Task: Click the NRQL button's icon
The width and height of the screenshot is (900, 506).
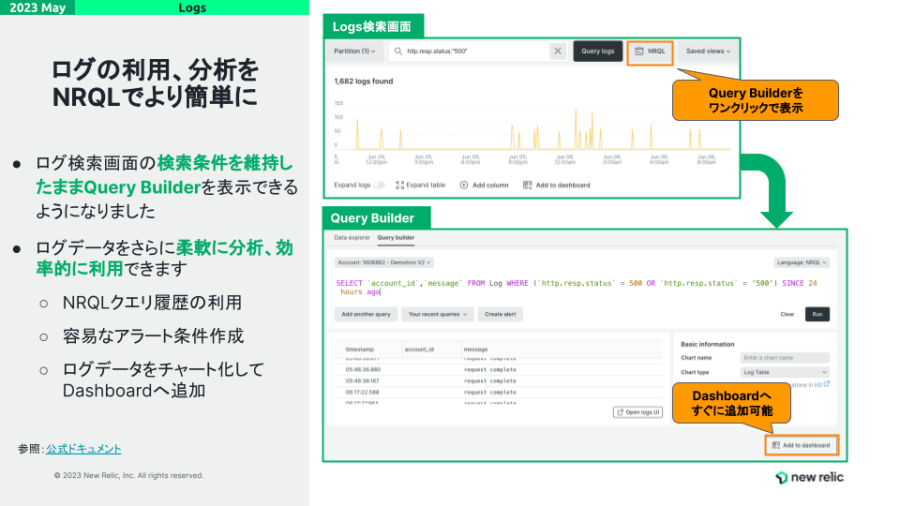Action: pos(639,51)
